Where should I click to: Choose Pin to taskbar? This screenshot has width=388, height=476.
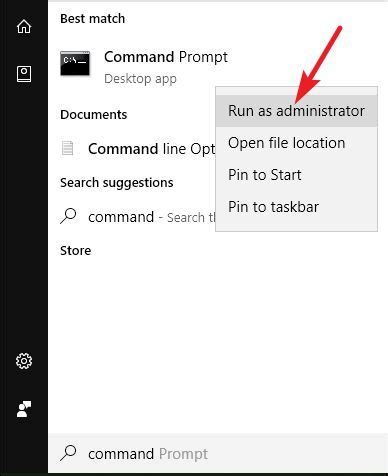[x=296, y=207]
